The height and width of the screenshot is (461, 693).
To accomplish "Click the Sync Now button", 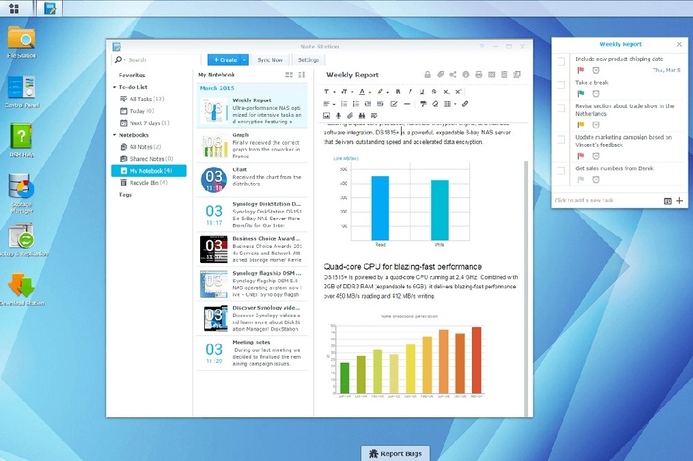I will pos(270,60).
